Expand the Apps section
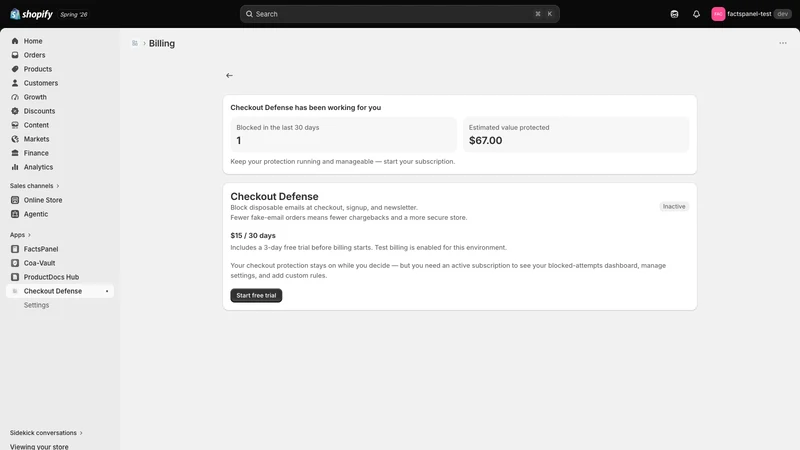 pyautogui.click(x=20, y=235)
